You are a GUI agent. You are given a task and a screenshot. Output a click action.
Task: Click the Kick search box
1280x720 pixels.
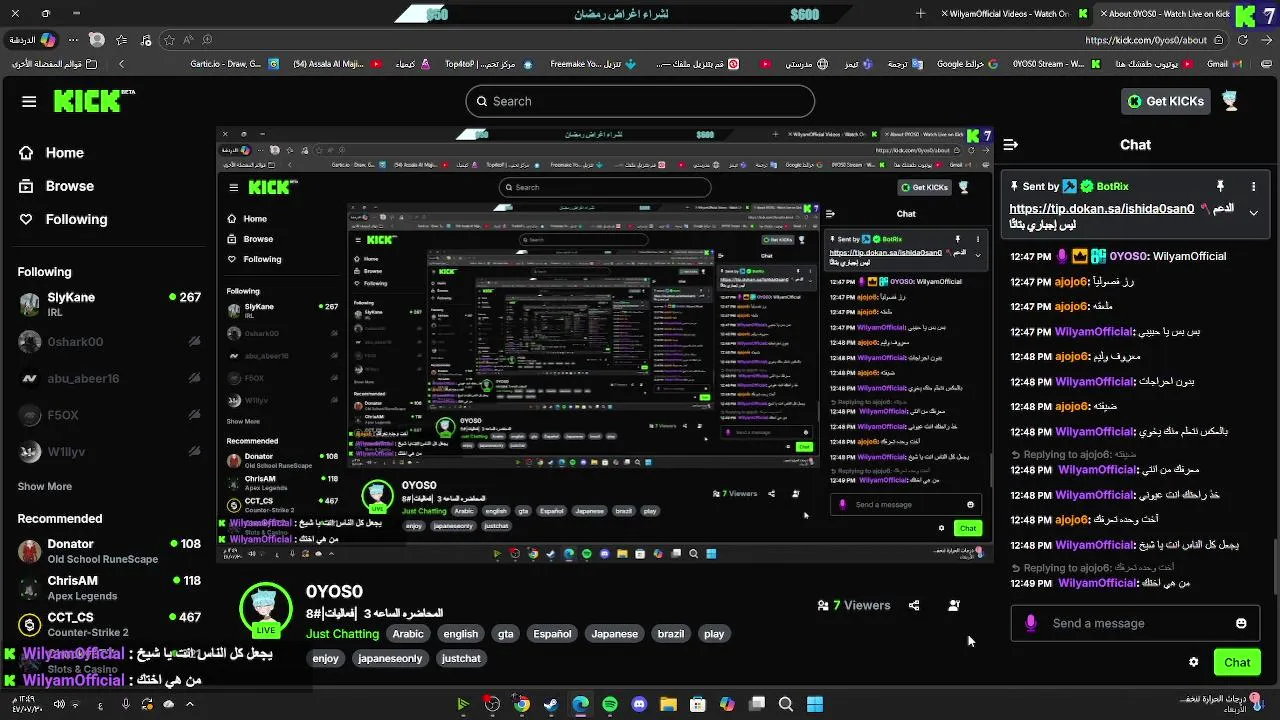[x=640, y=101]
